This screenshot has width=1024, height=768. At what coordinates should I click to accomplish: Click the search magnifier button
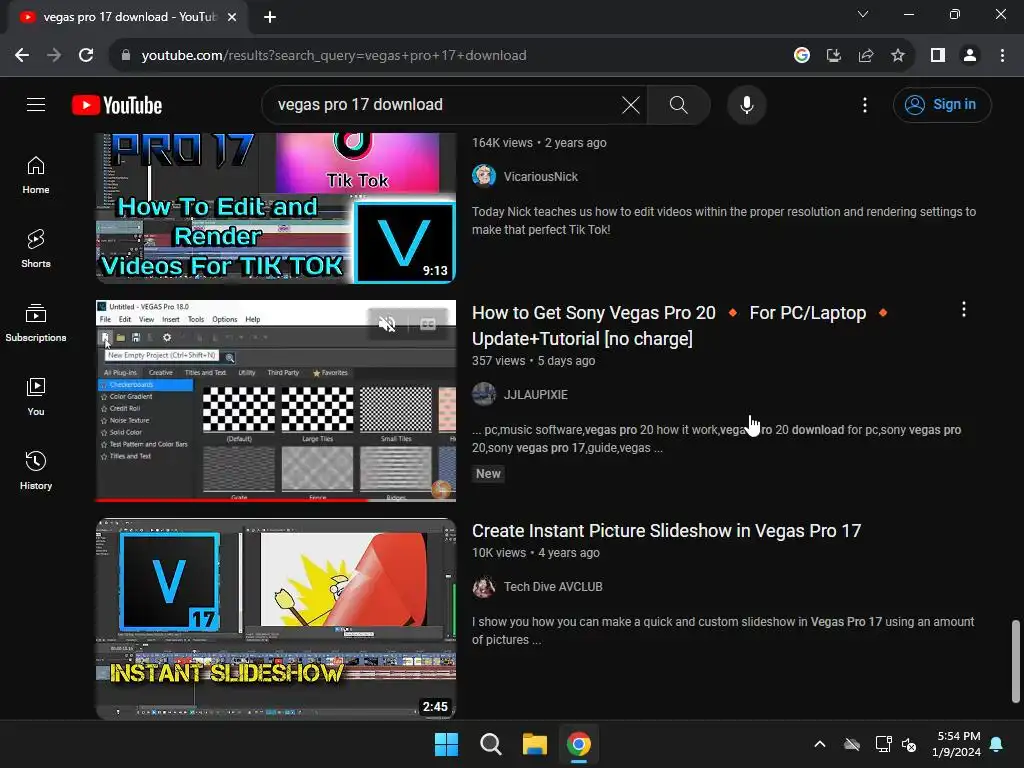(679, 104)
